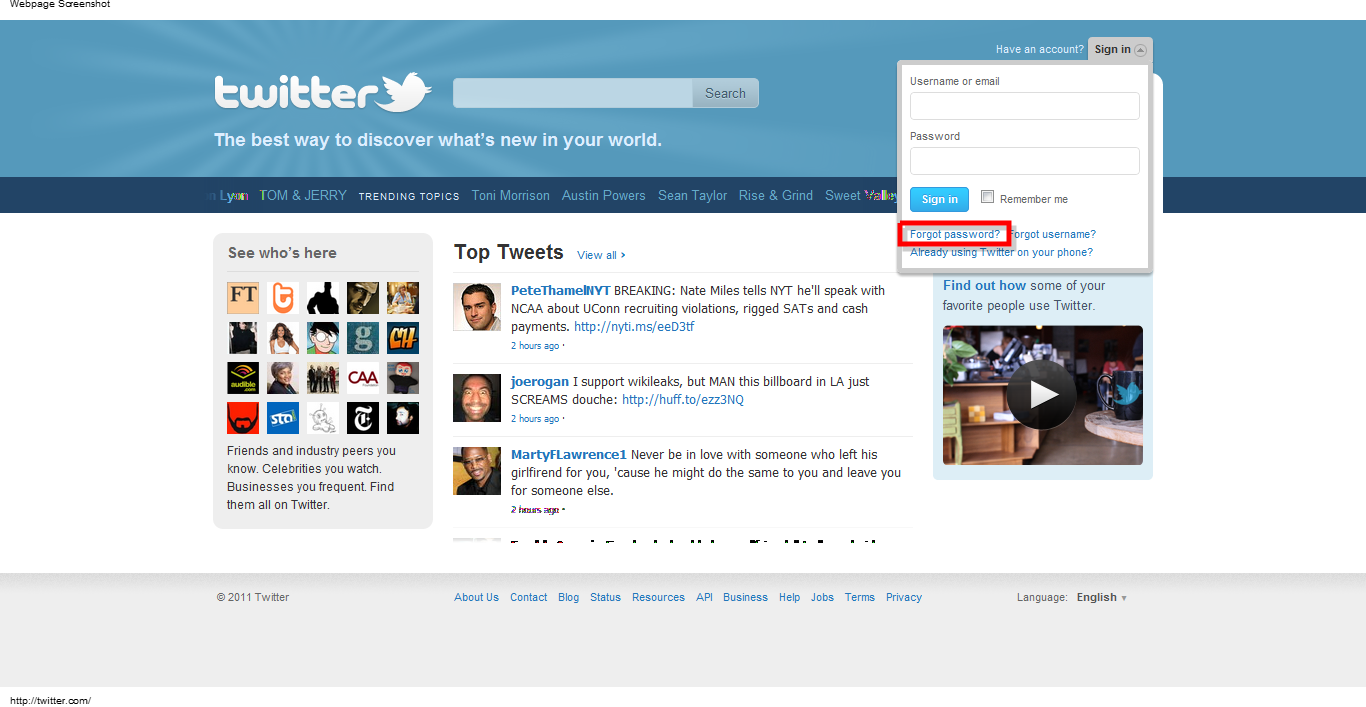Follow the Forgot password? link
Image resolution: width=1366 pixels, height=707 pixels.
pos(955,234)
